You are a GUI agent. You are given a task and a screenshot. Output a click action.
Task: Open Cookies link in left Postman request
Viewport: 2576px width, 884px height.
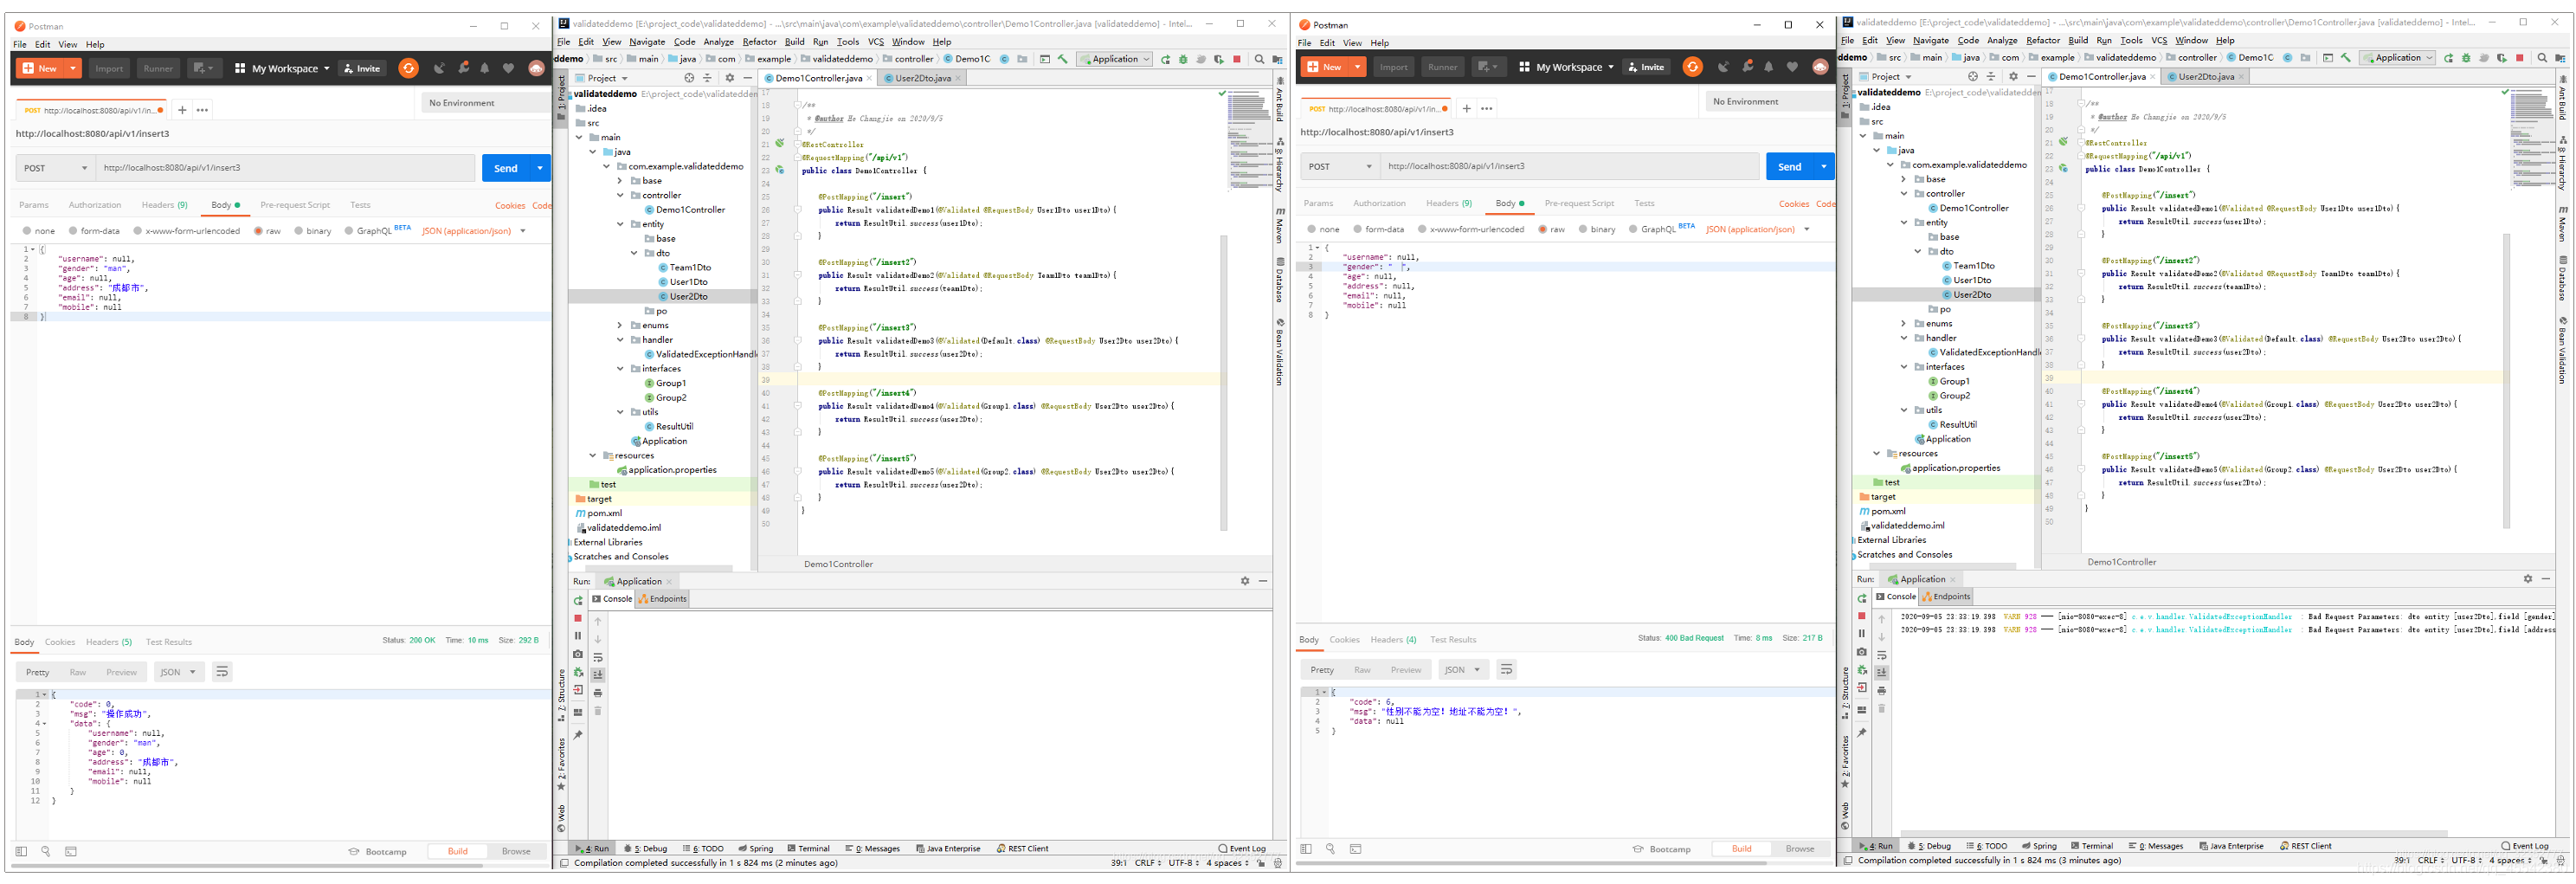(x=510, y=206)
